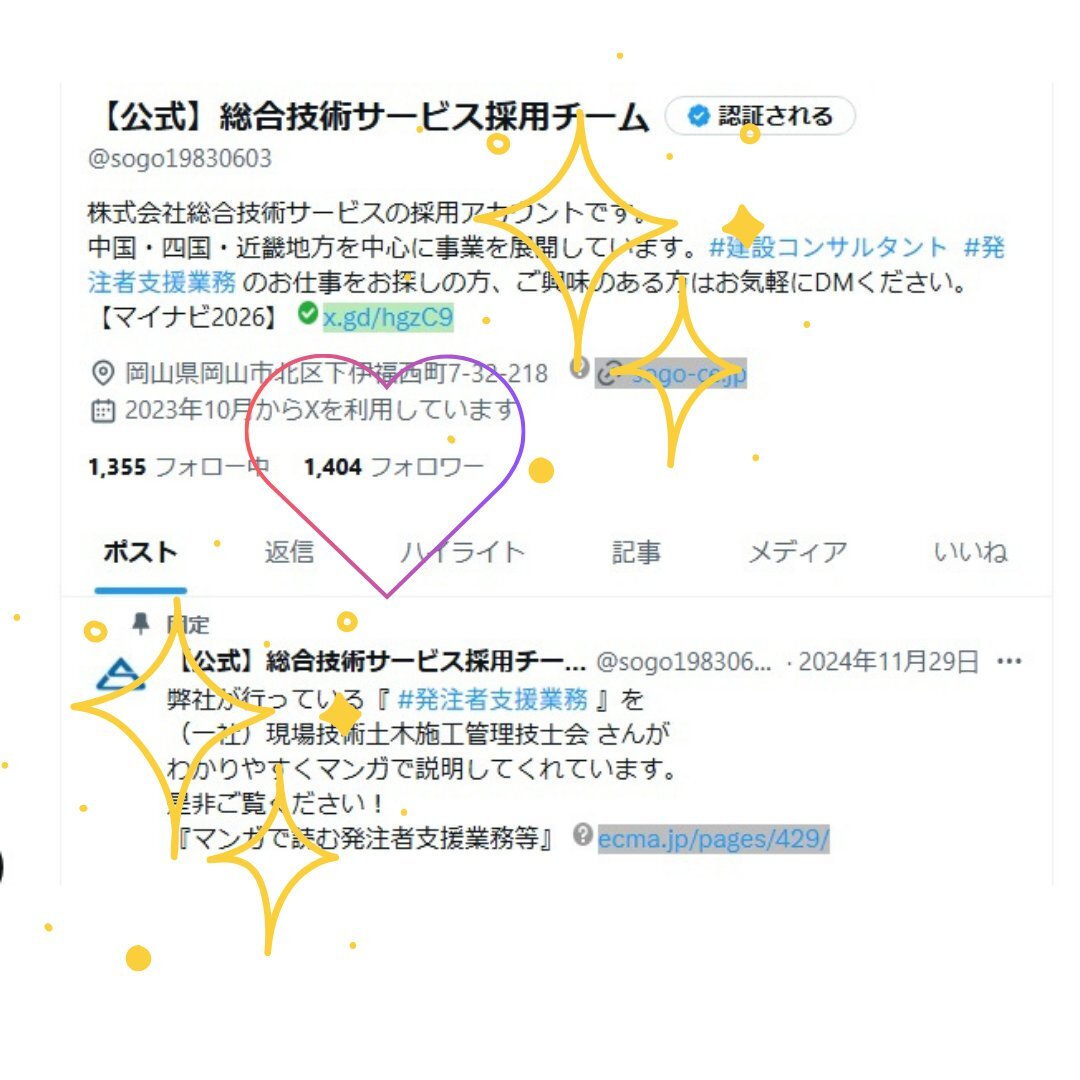View the 1,404 フォロワー list
This screenshot has width=1080, height=1080.
394,467
